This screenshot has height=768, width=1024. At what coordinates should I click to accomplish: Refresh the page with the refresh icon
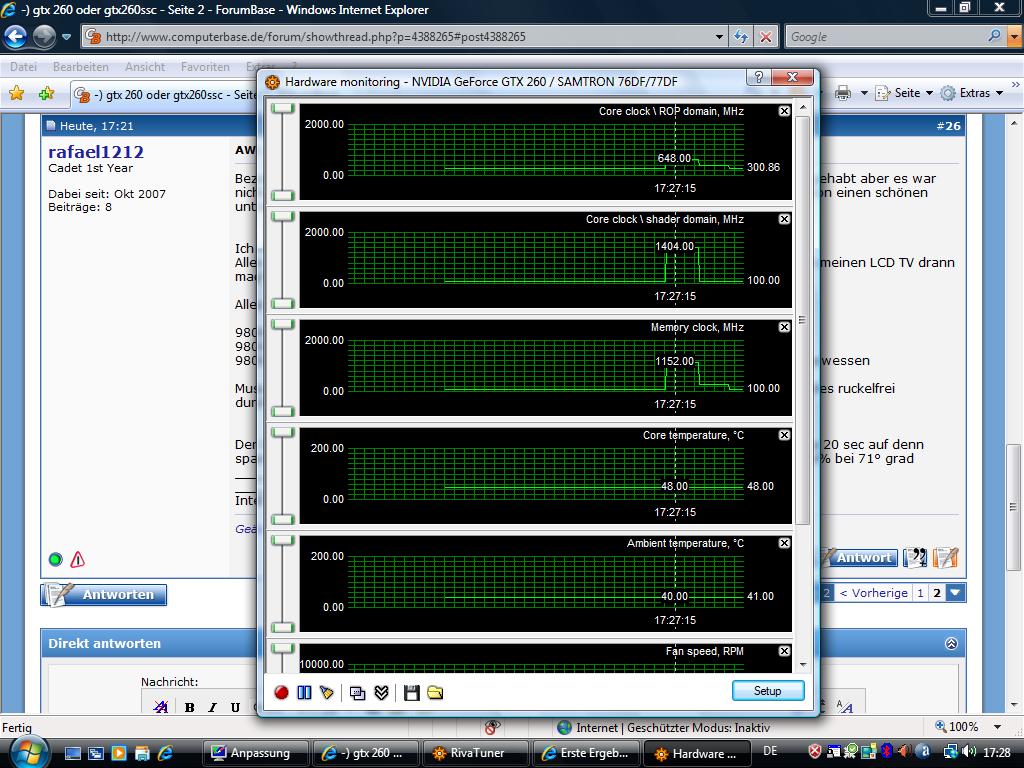coord(741,37)
